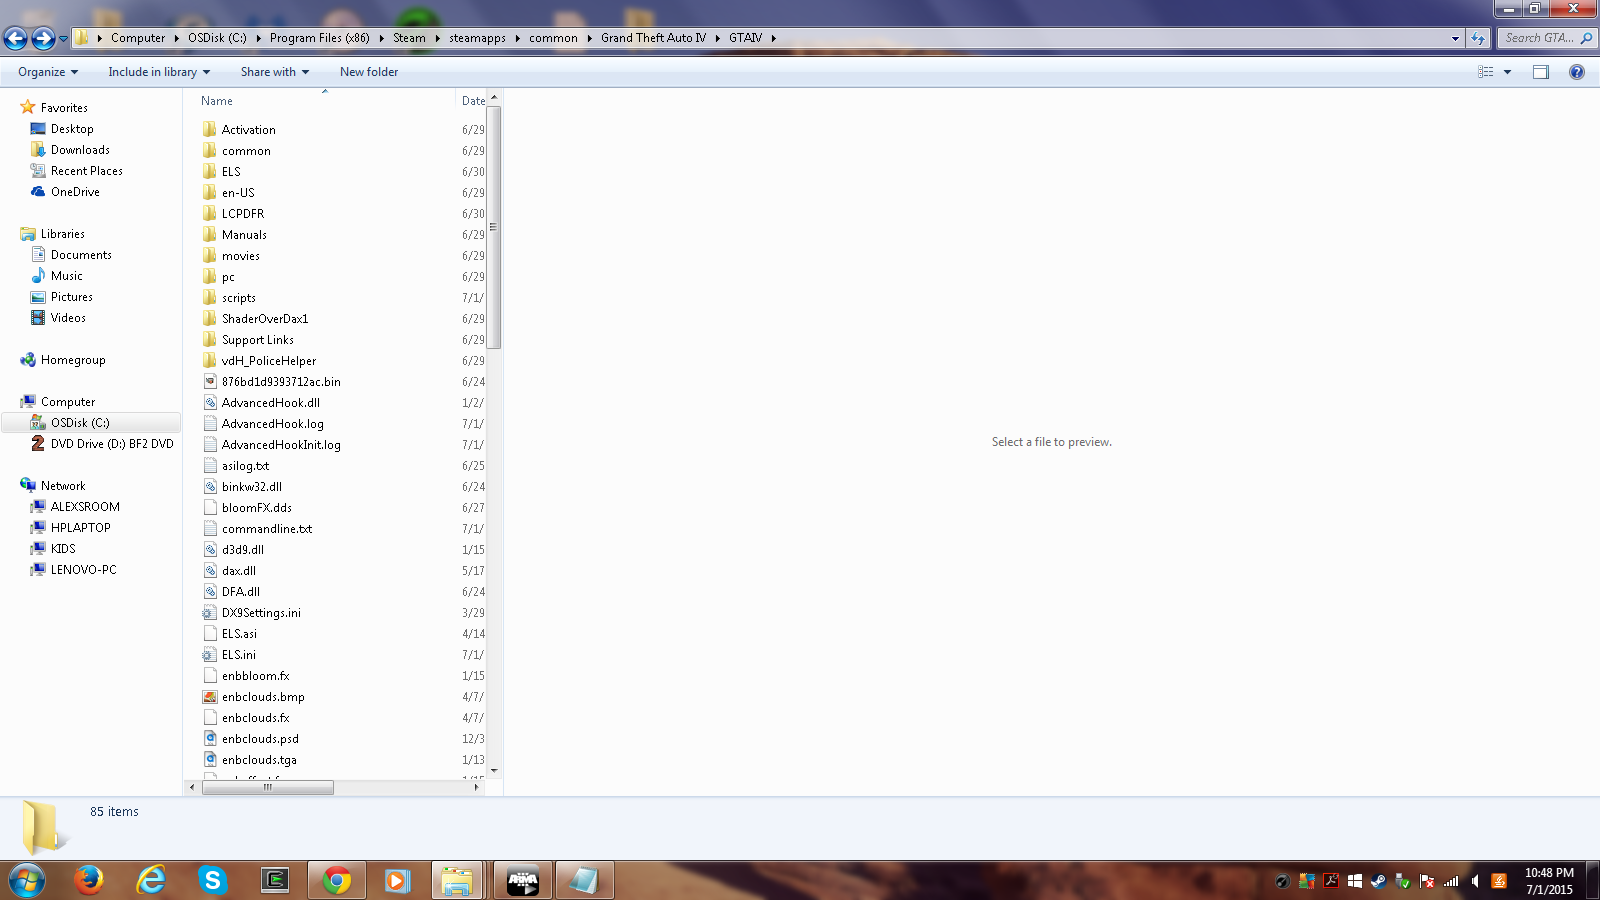The image size is (1600, 900).
Task: Select the scripts folder icon
Action: pyautogui.click(x=210, y=297)
